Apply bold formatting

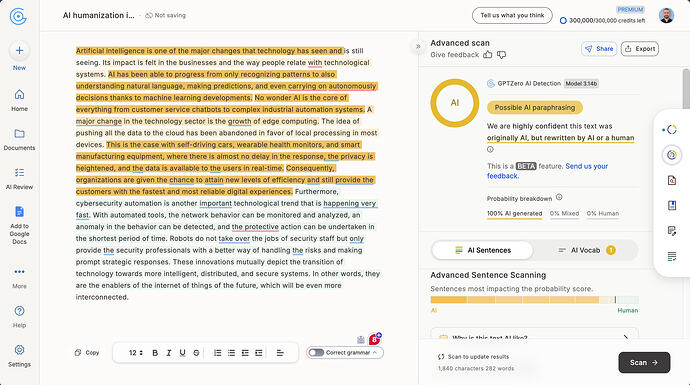click(x=155, y=353)
